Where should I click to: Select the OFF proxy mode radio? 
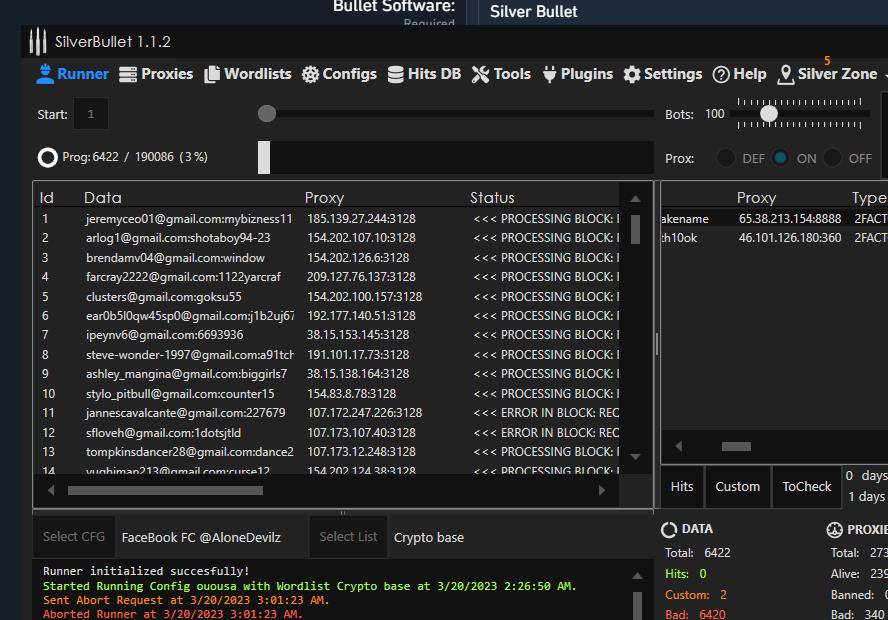click(833, 158)
